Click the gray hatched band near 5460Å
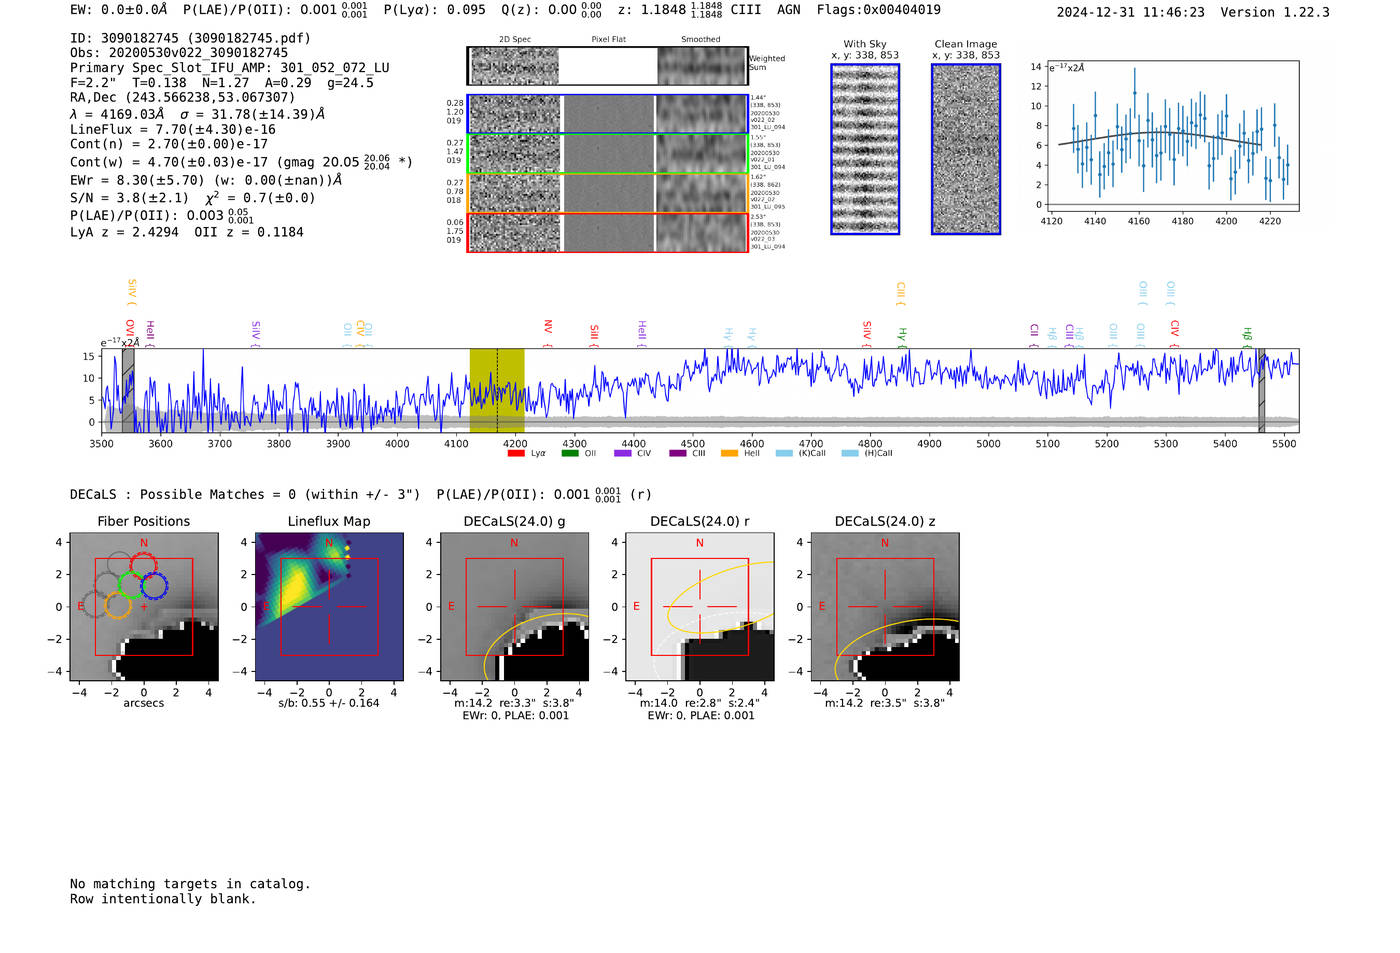This screenshot has height=953, width=1400. (1261, 390)
